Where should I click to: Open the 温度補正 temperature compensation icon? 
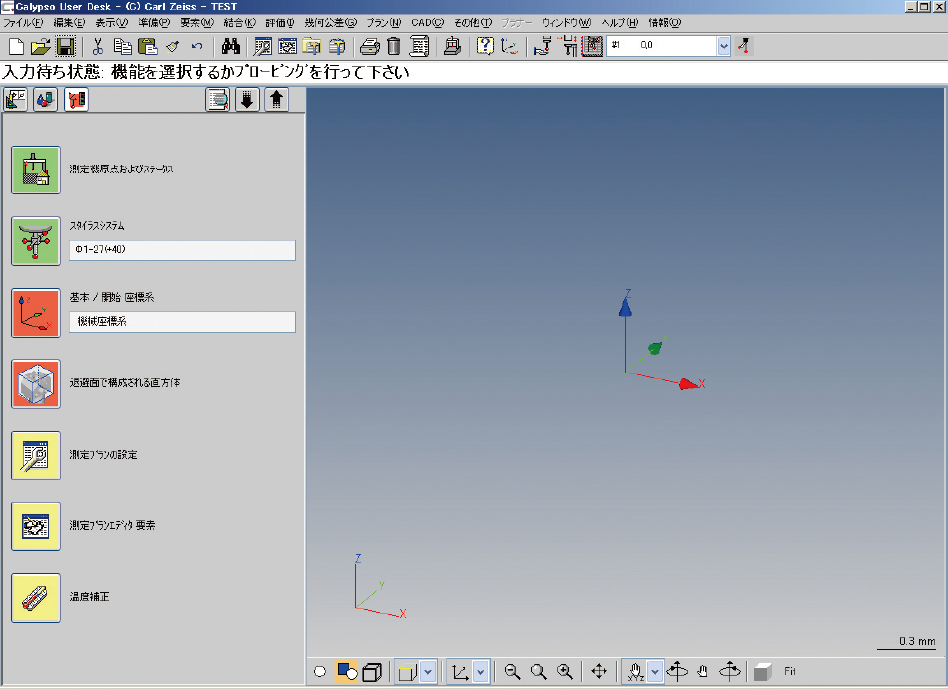point(36,597)
